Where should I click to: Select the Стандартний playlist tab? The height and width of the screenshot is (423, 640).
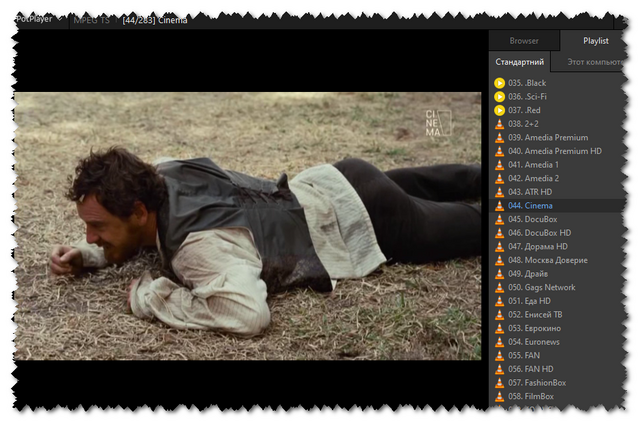point(520,62)
